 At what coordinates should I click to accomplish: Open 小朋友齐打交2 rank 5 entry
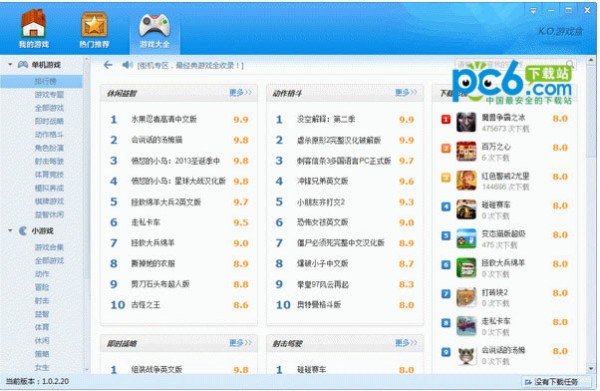click(x=321, y=202)
